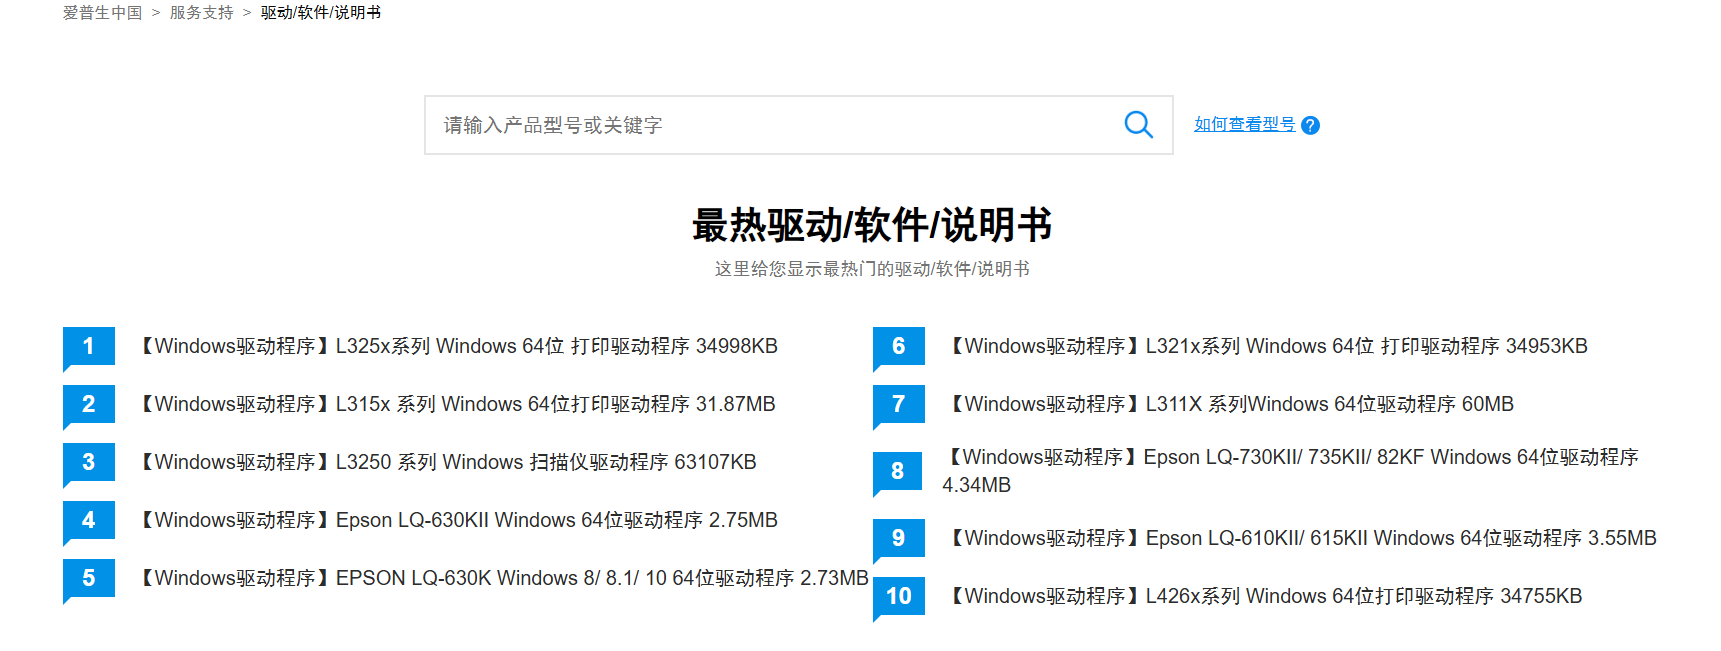1721x651 pixels.
Task: Open L311X 系列 60MB driver link
Action: 1228,404
